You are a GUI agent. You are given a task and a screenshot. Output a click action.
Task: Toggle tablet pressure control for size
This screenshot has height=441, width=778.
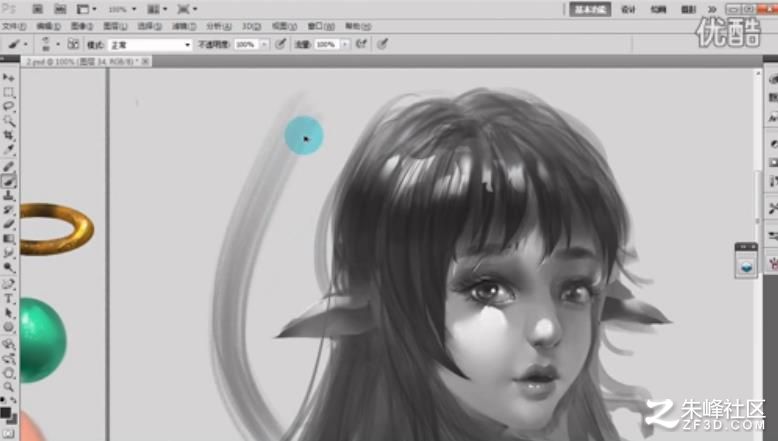pos(382,44)
